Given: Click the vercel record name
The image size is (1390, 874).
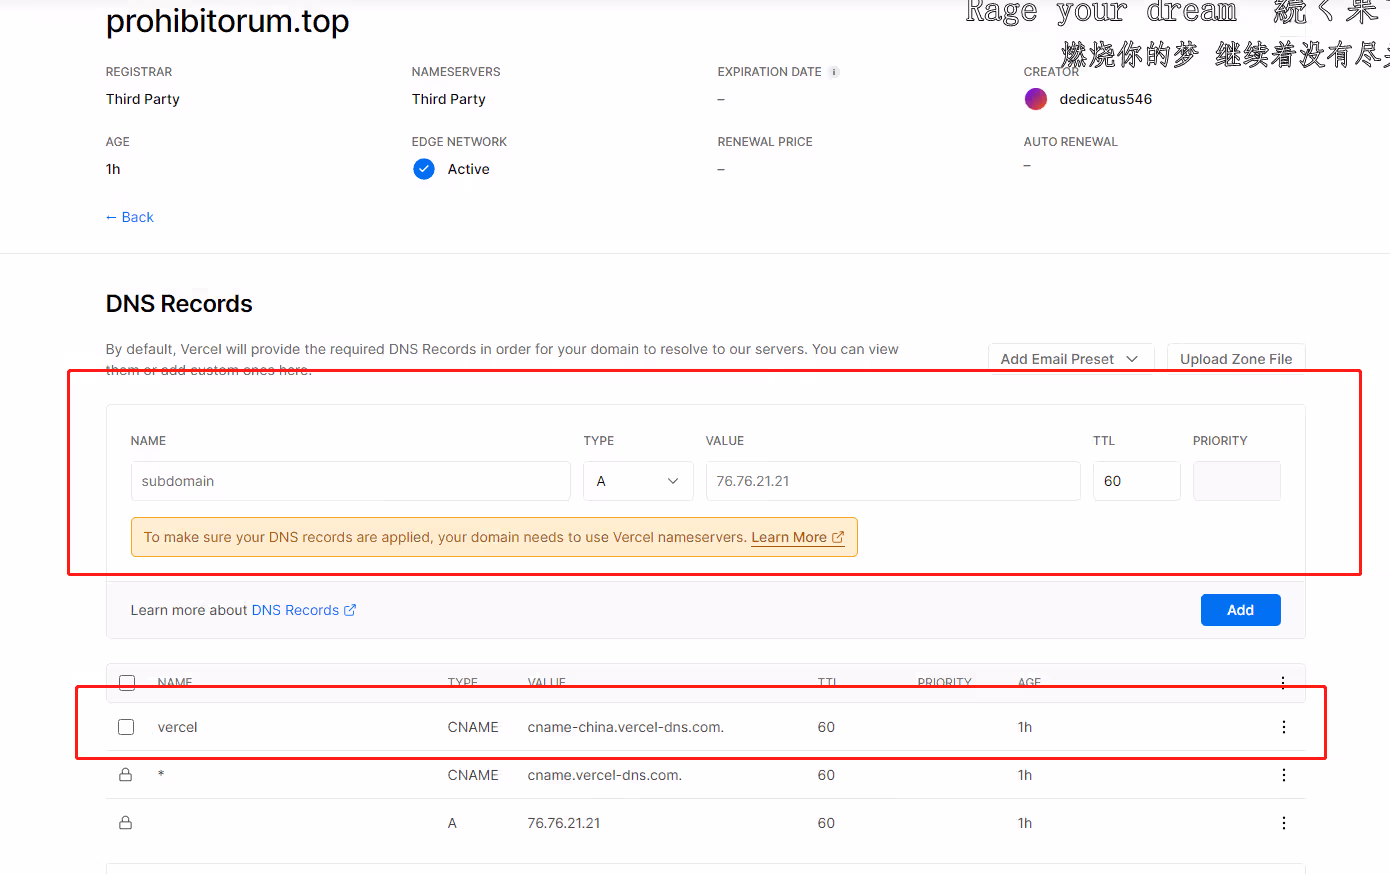Looking at the screenshot, I should (177, 727).
